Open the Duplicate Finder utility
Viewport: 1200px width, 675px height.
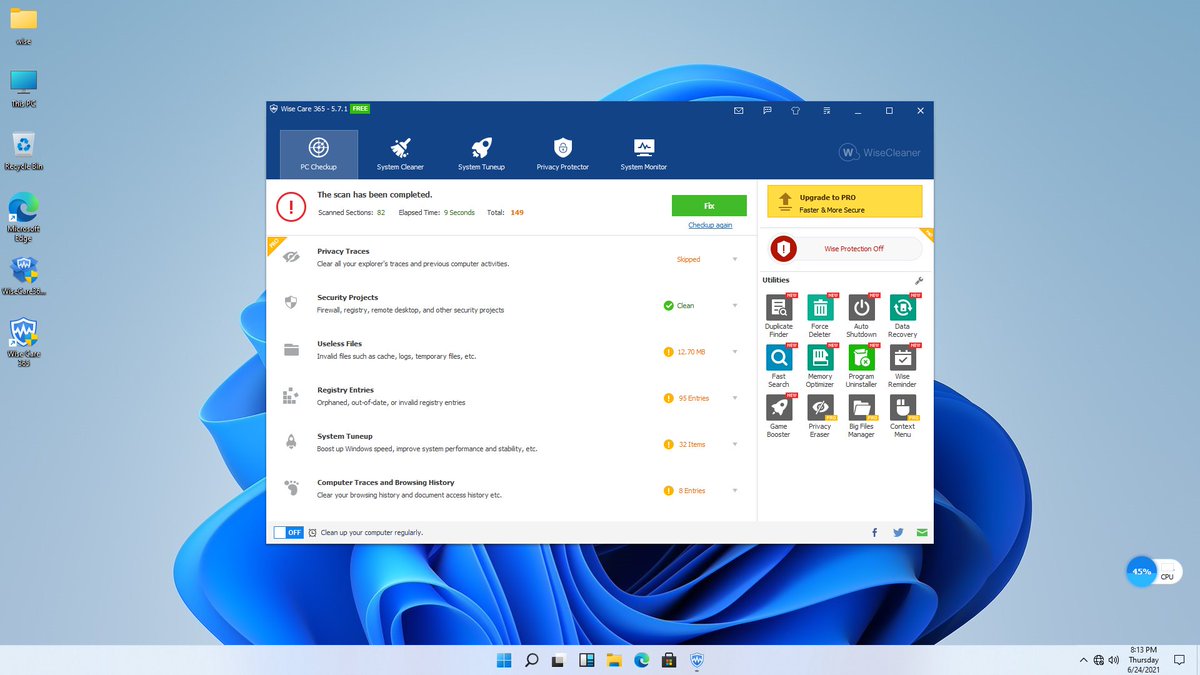(x=779, y=316)
